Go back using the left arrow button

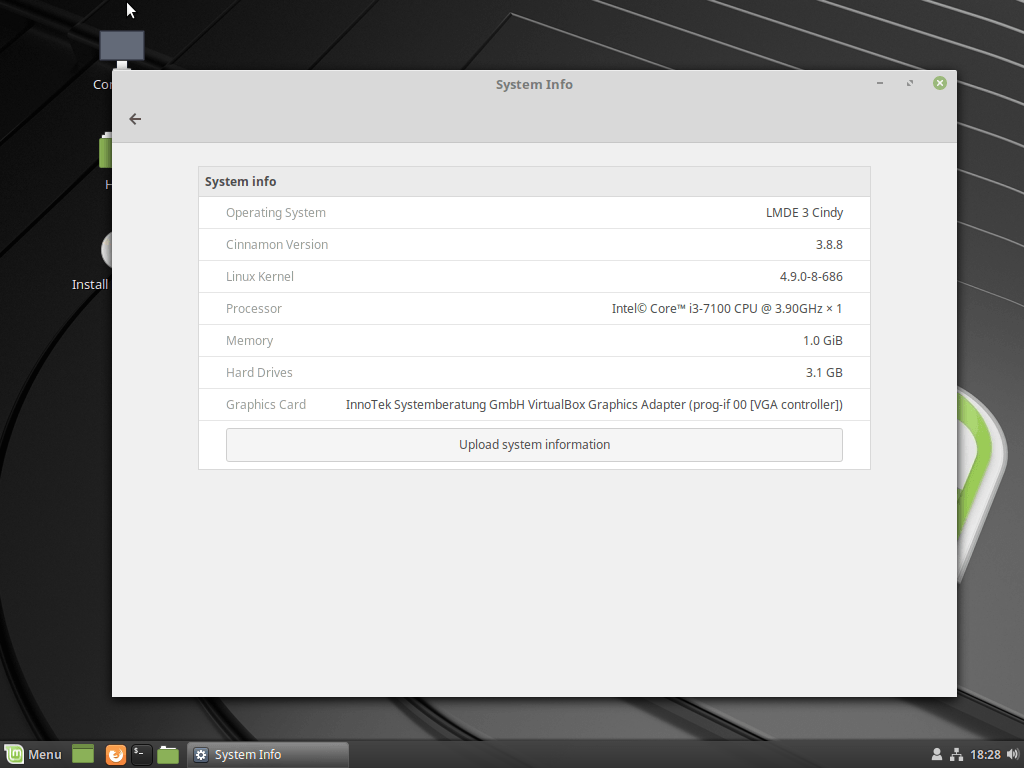(135, 119)
